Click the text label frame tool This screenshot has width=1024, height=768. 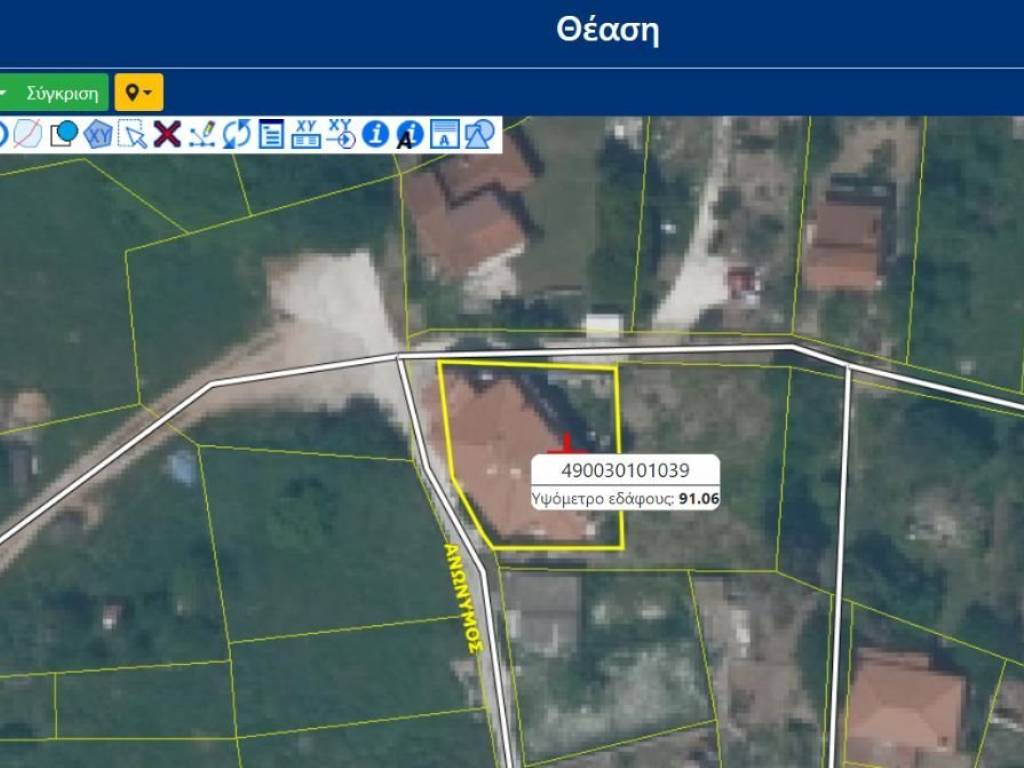coord(444,133)
